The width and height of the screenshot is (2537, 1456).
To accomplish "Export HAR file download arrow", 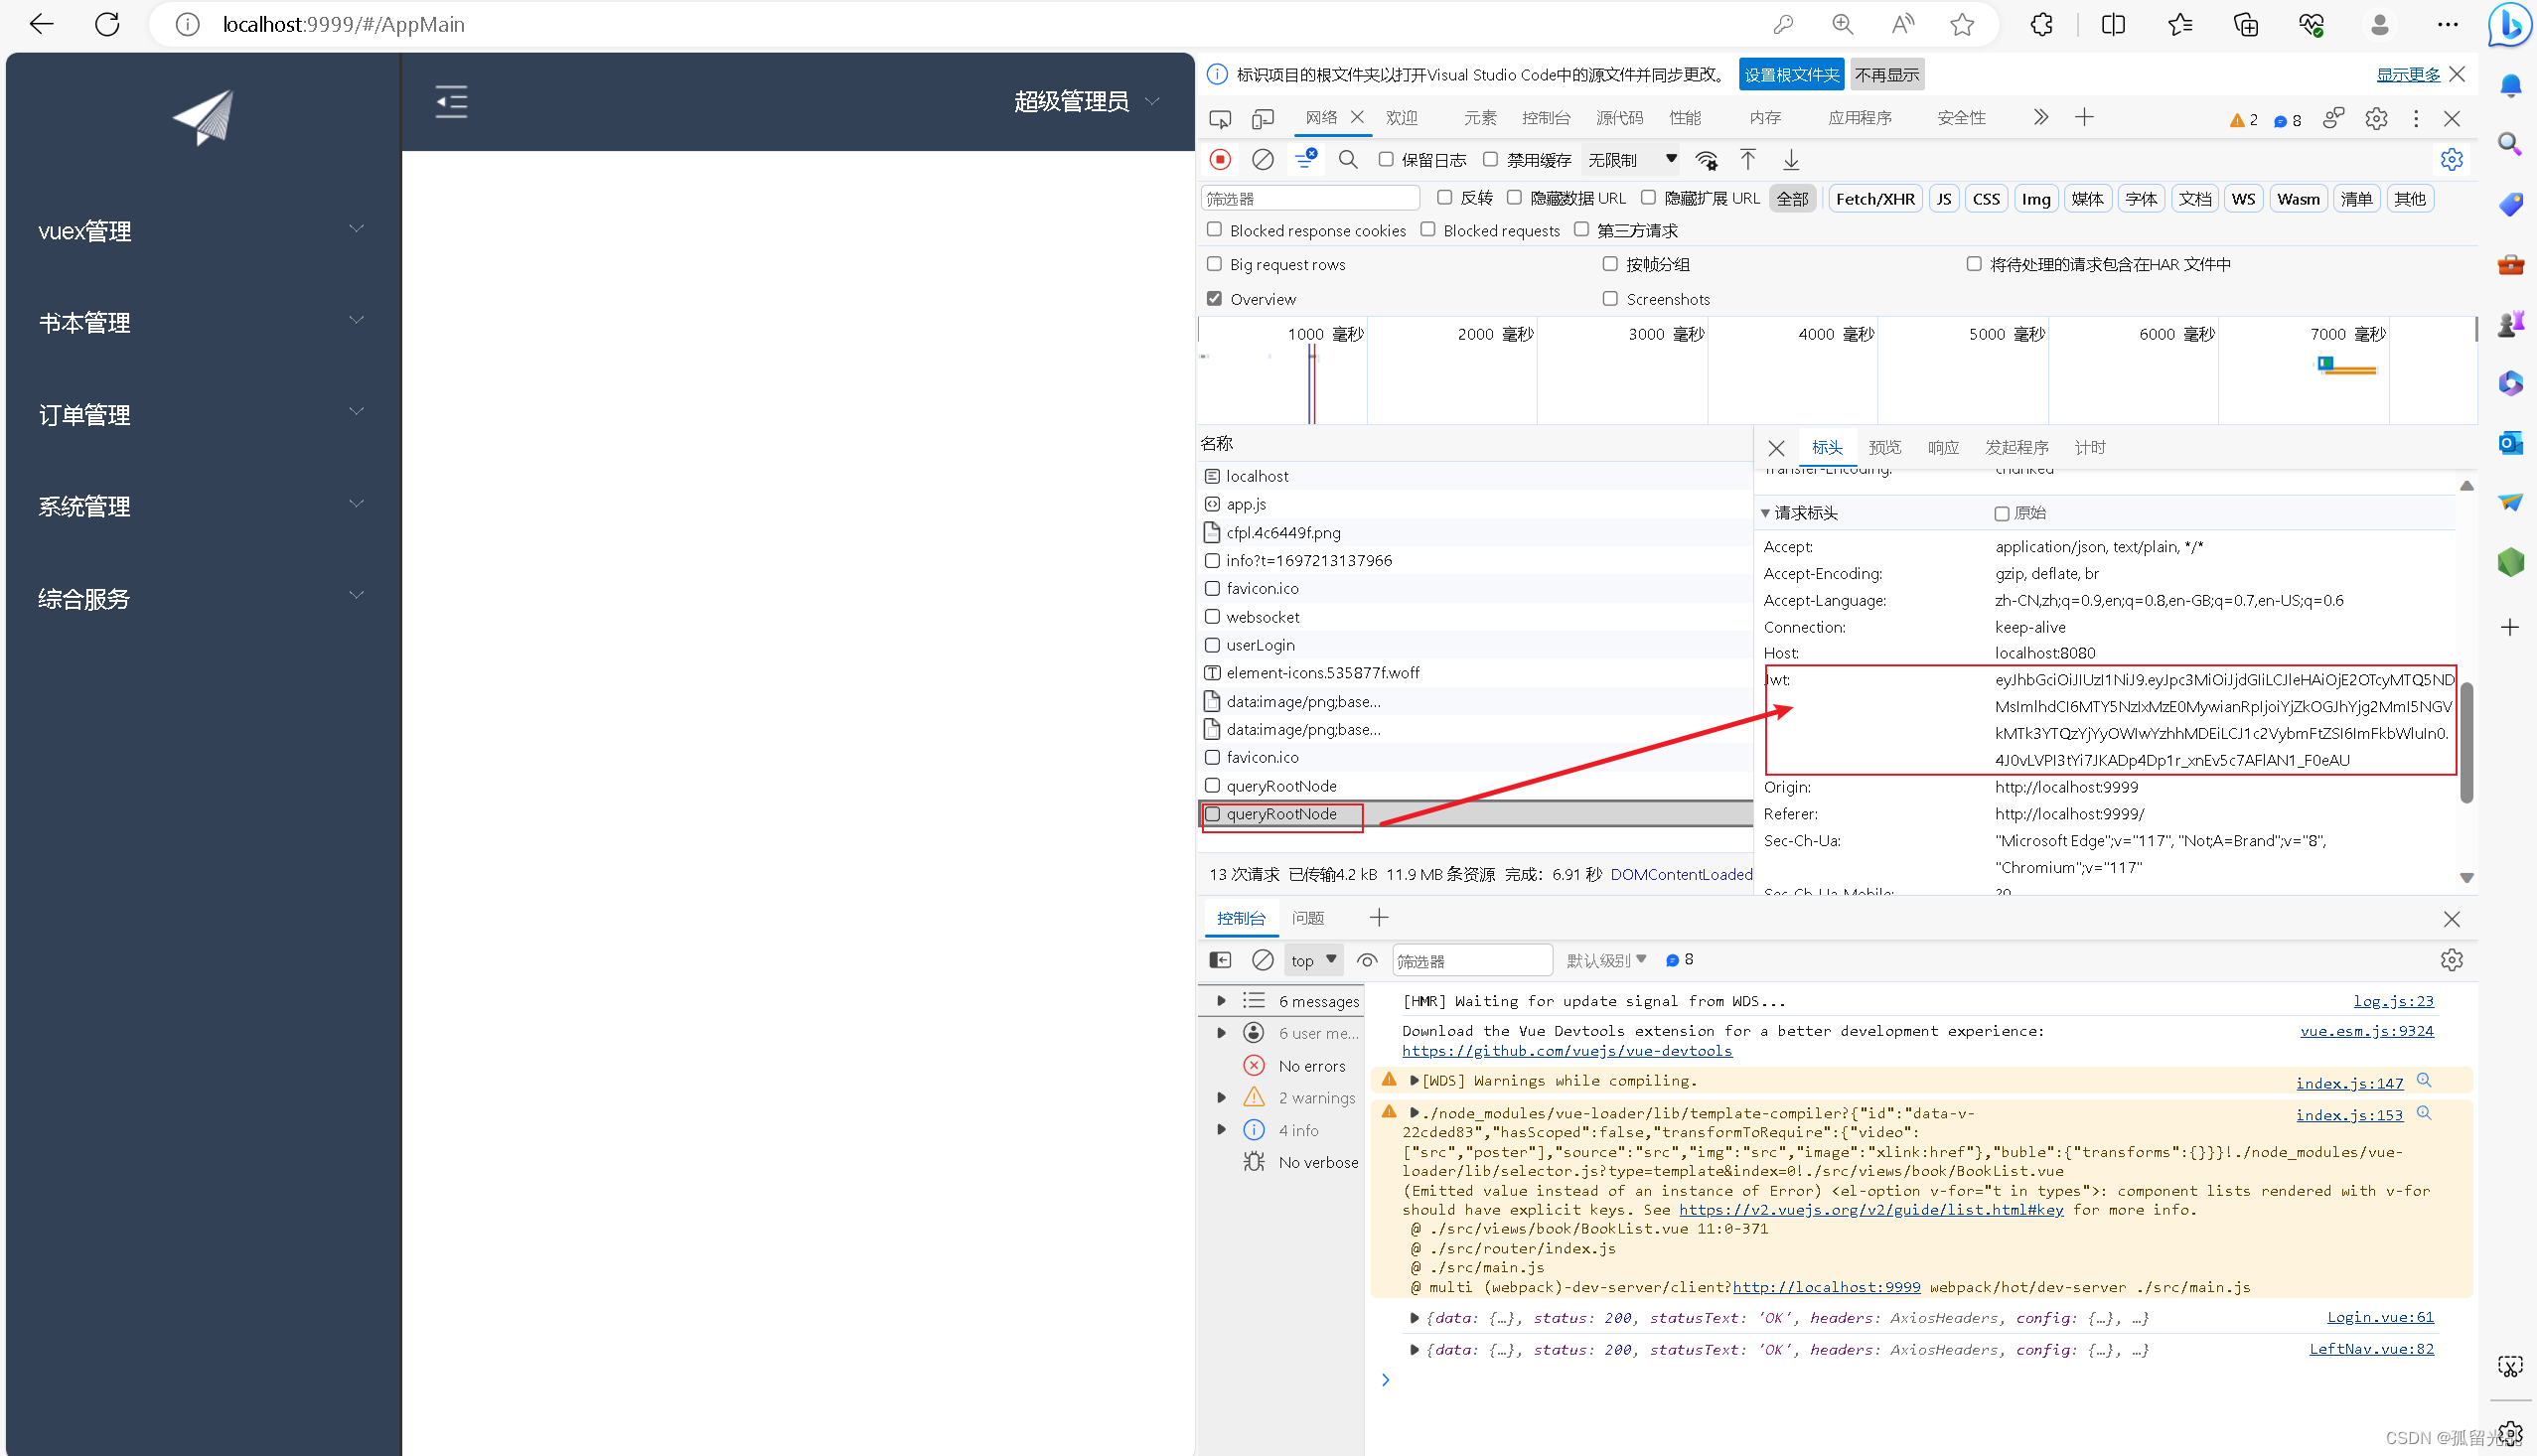I will (1791, 160).
